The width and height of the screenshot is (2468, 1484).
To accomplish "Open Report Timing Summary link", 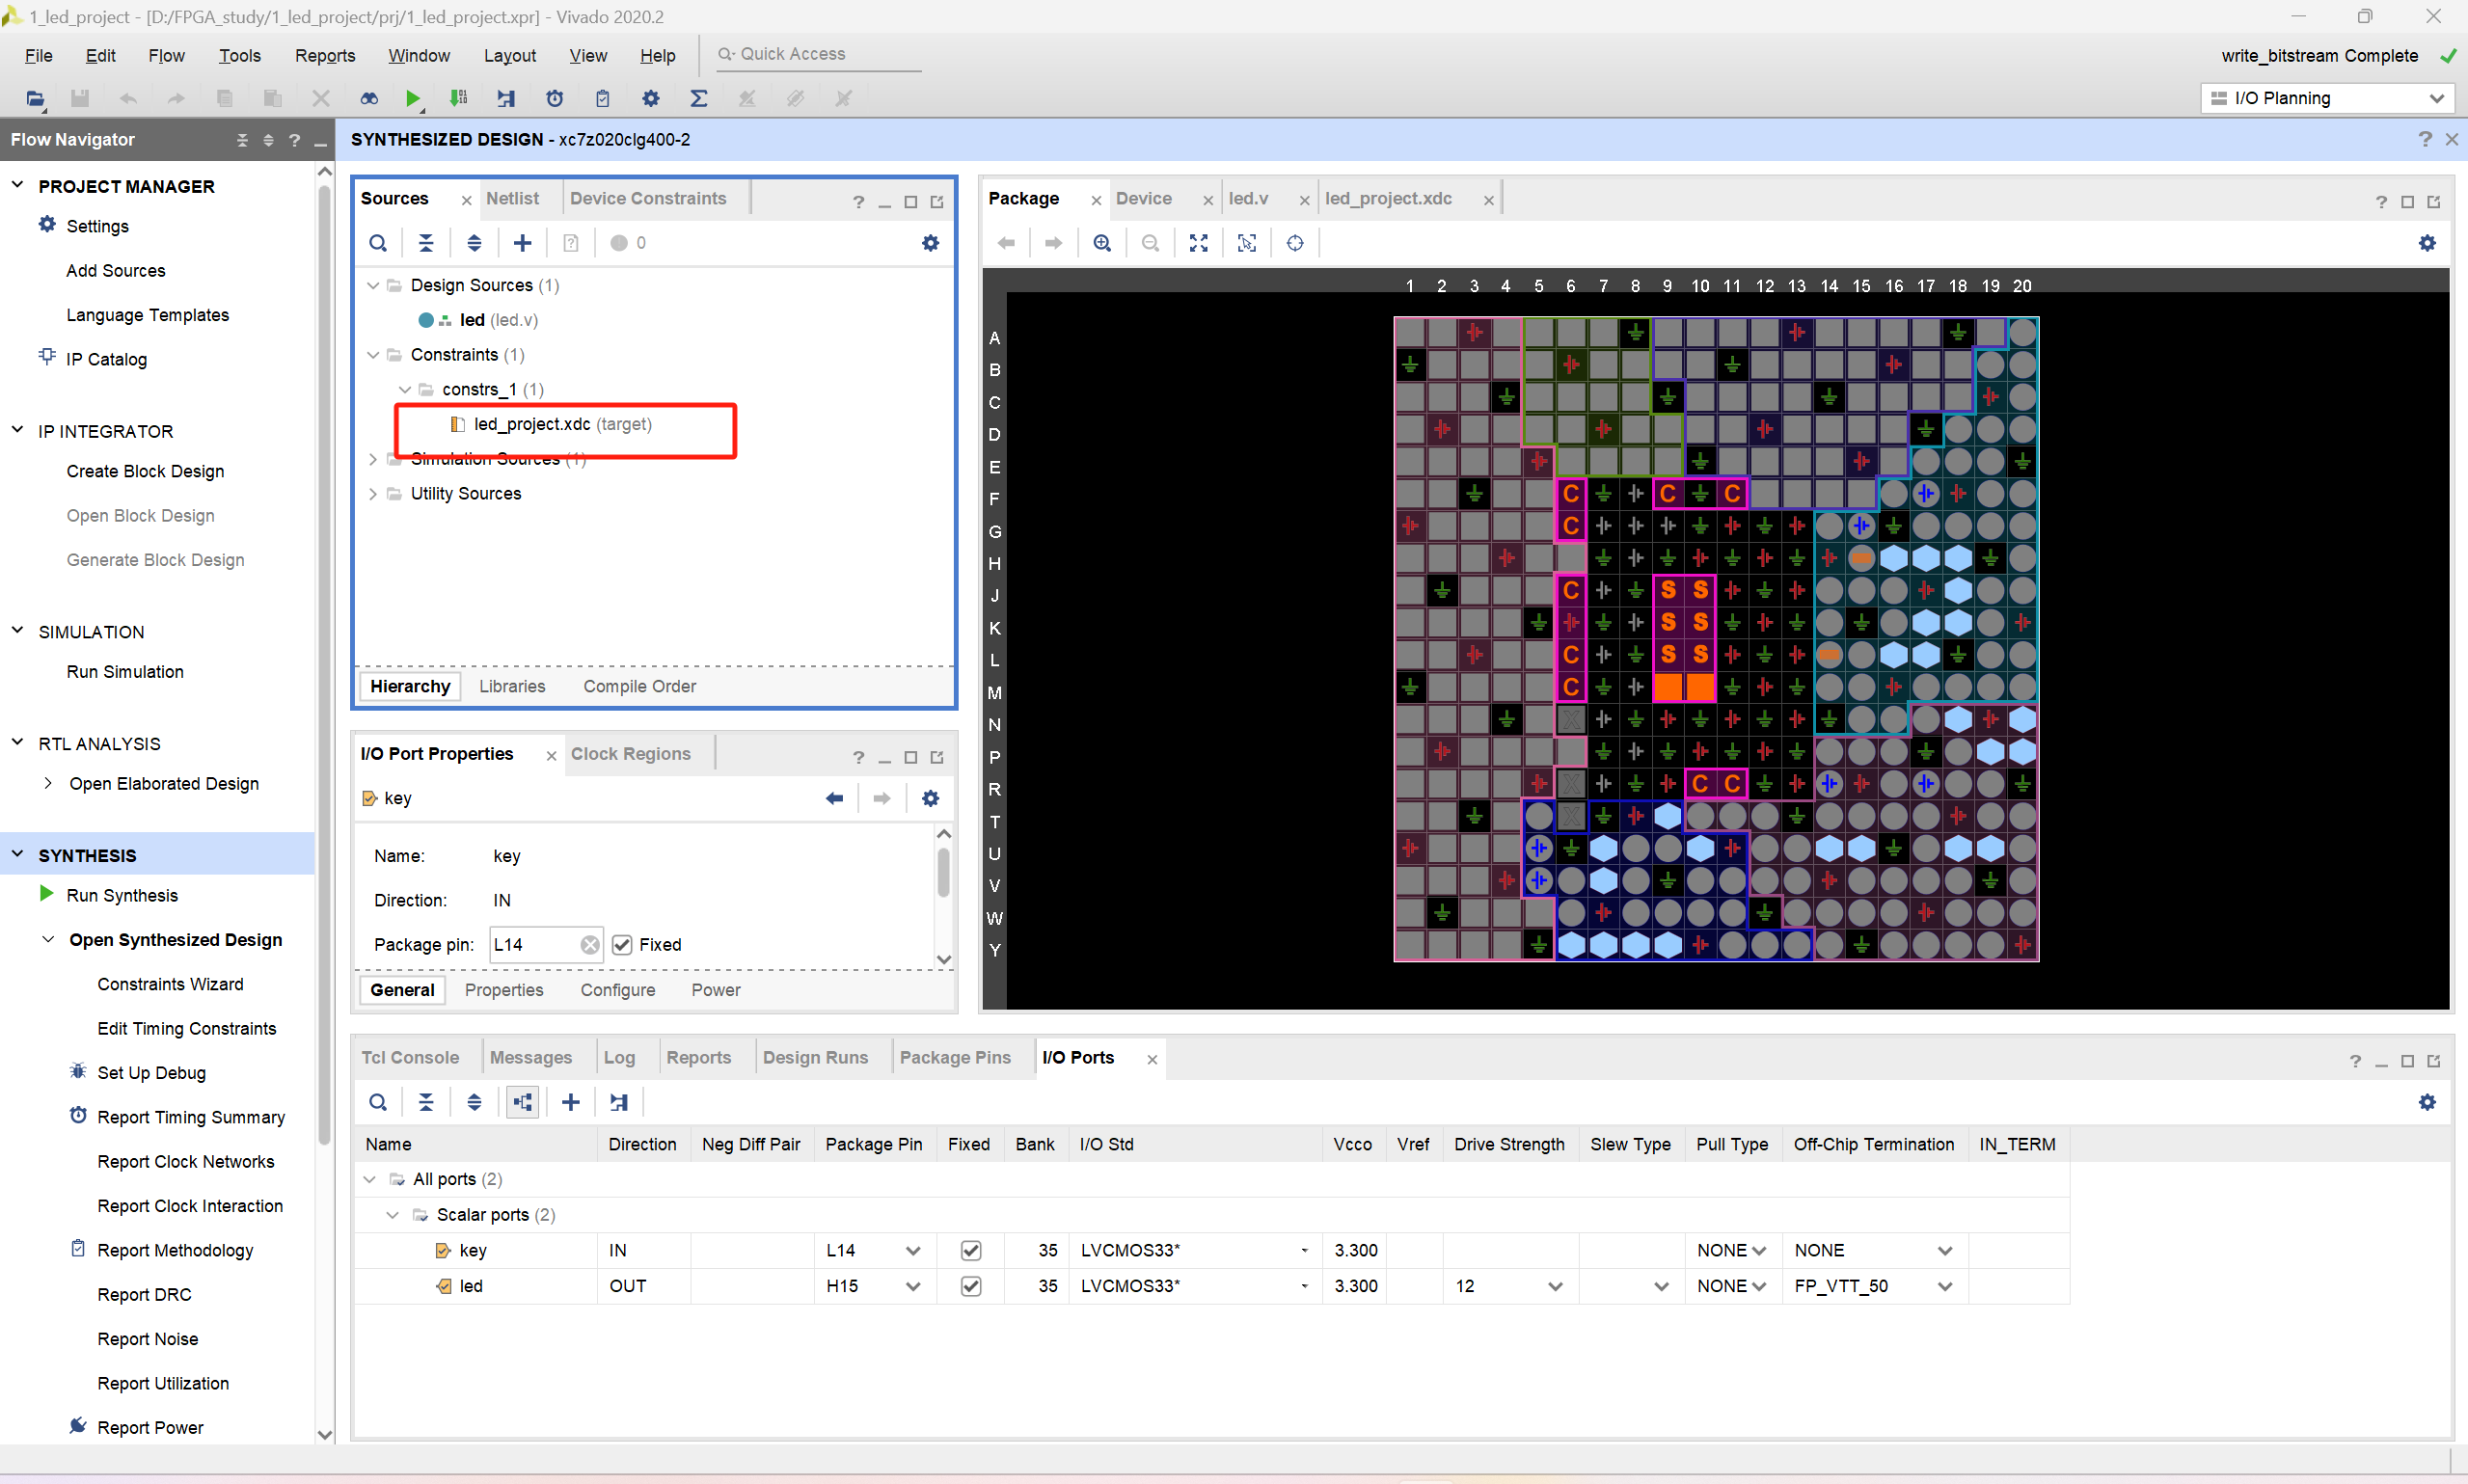I will click(x=191, y=1117).
